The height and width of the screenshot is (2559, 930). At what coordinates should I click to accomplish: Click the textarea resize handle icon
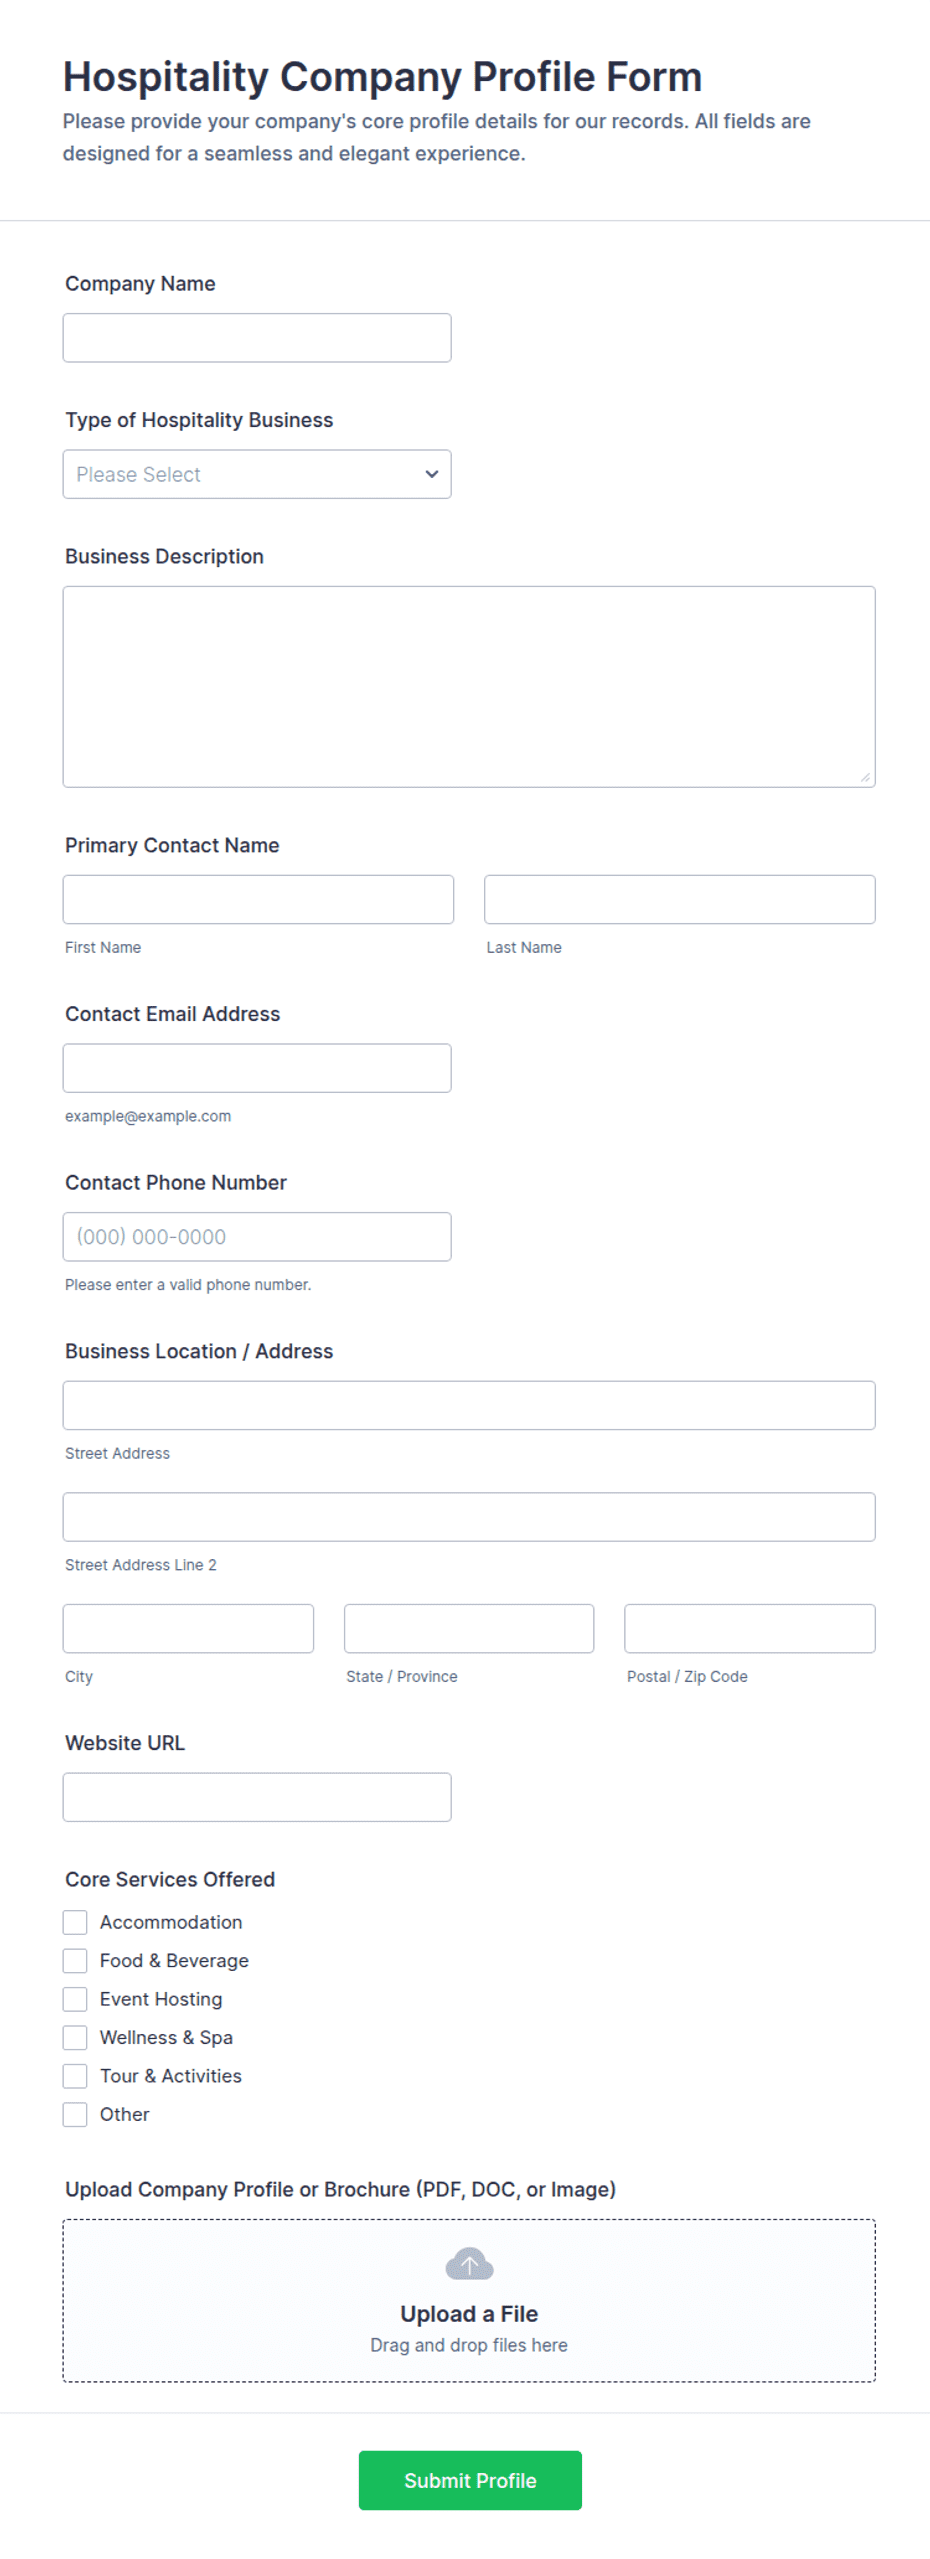pyautogui.click(x=865, y=777)
